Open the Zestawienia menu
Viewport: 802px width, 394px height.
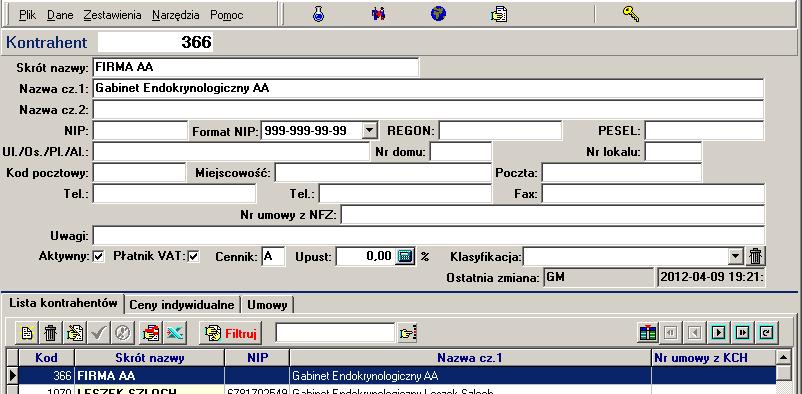click(112, 15)
